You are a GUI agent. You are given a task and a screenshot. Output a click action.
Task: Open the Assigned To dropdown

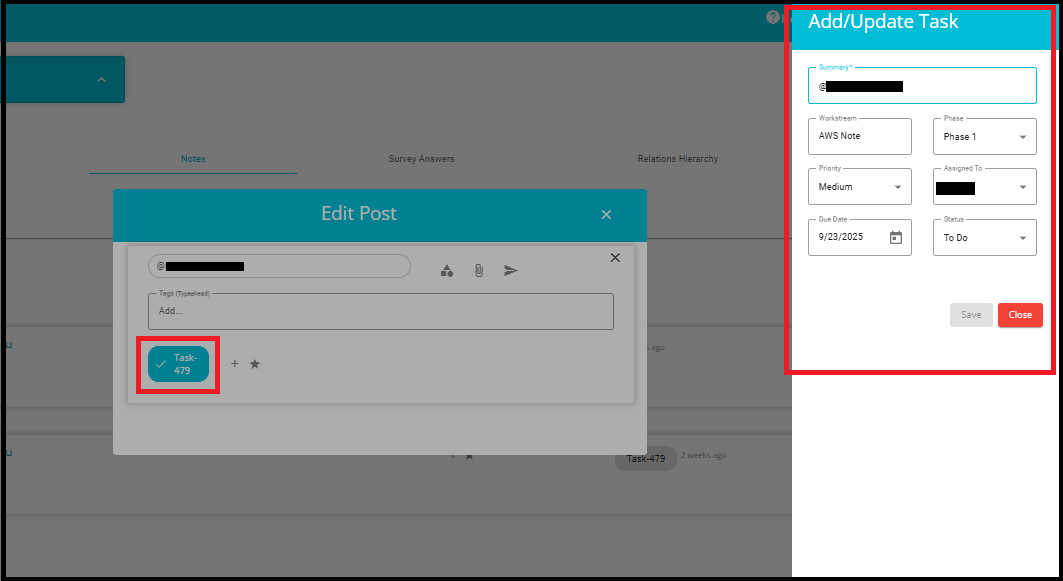pos(984,187)
